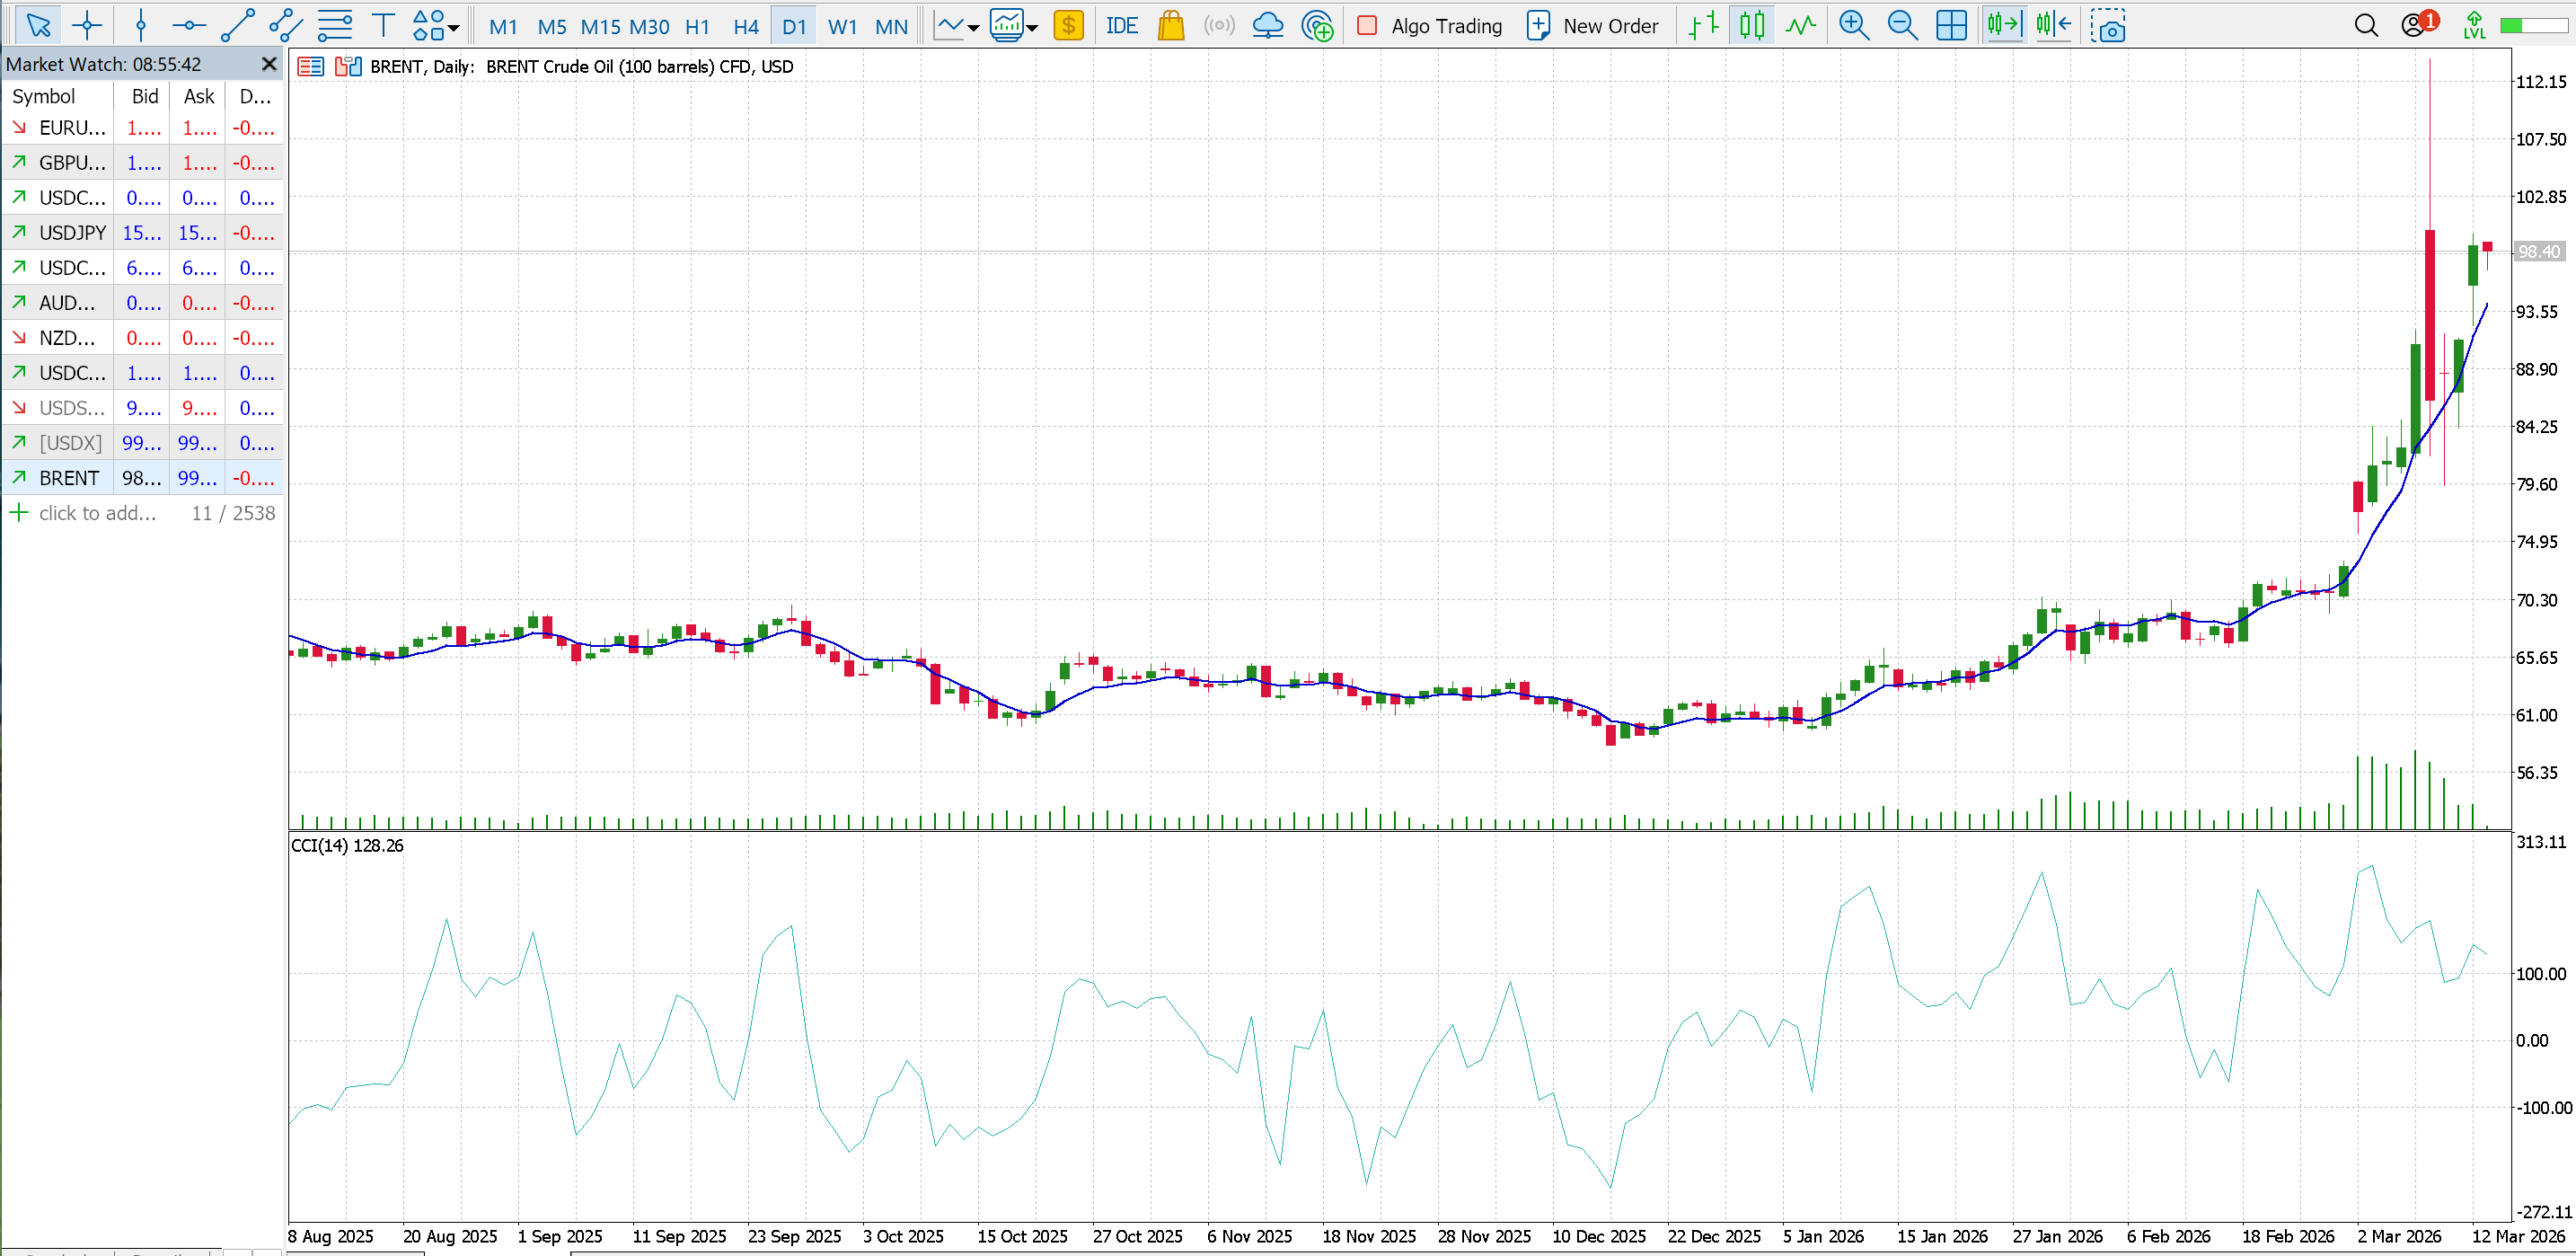Click the 98.40 current price label
The height and width of the screenshot is (1256, 2576).
point(2539,252)
